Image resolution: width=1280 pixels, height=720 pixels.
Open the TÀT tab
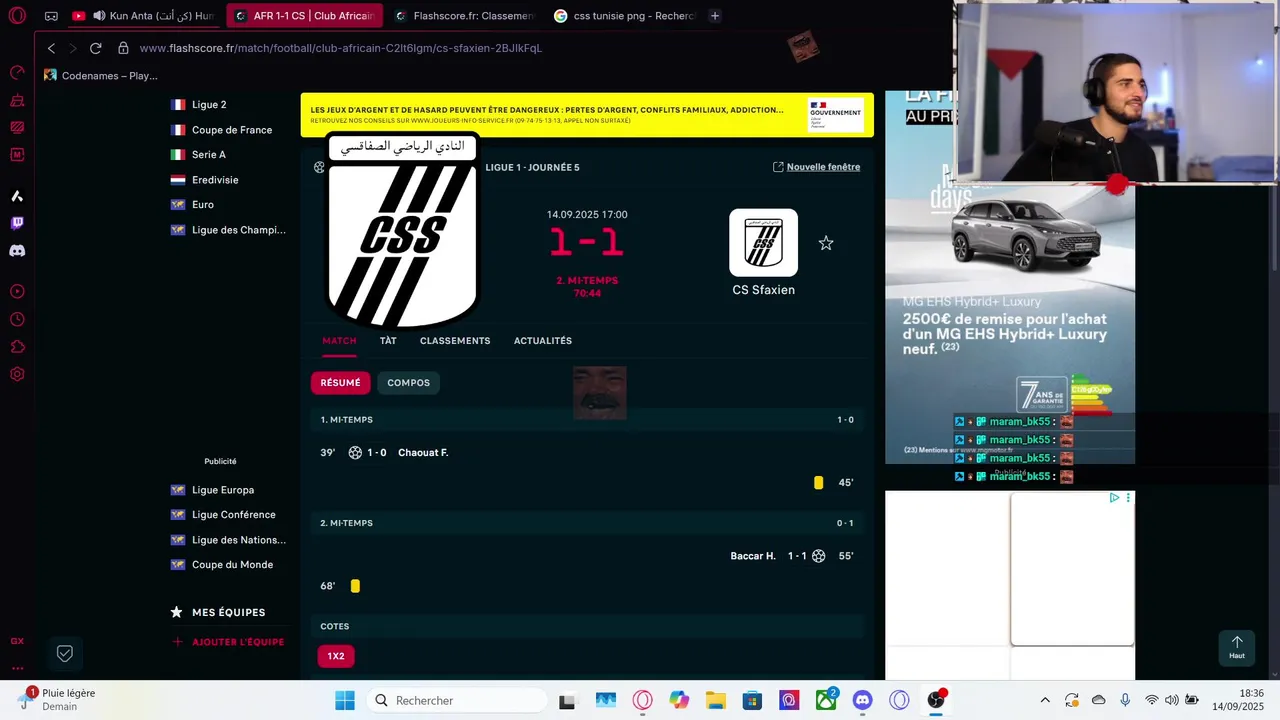coord(388,341)
